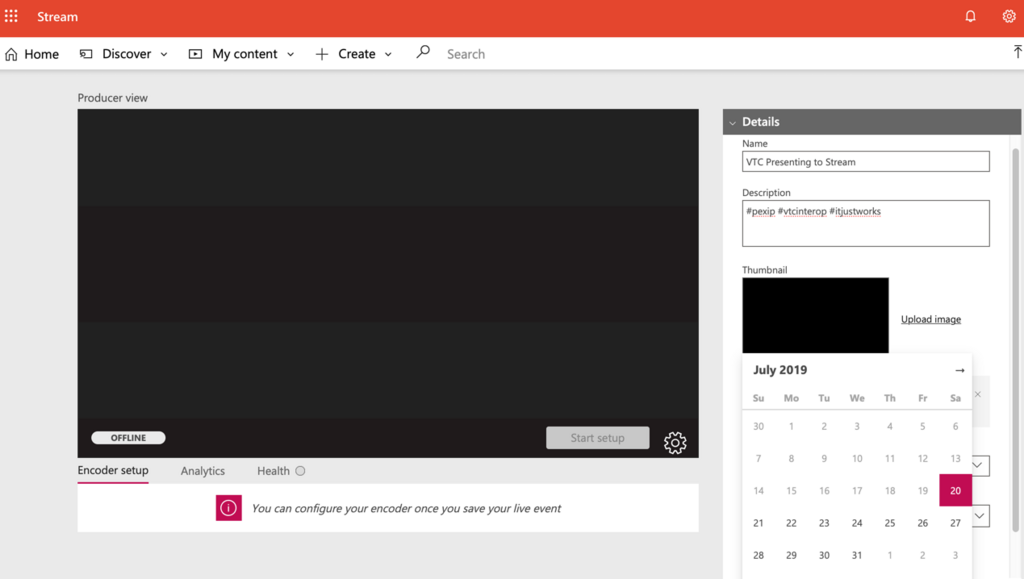Click the Stream title in the header
1024x579 pixels.
pyautogui.click(x=57, y=16)
